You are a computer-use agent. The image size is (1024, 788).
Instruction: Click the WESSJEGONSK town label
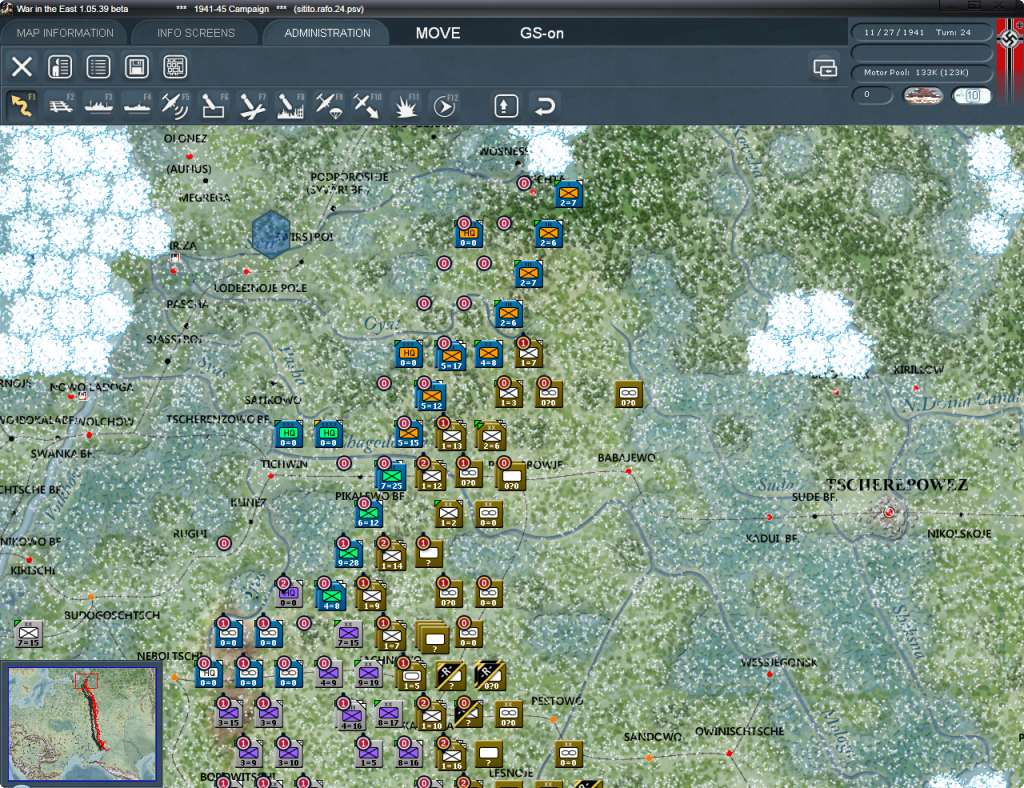click(779, 662)
